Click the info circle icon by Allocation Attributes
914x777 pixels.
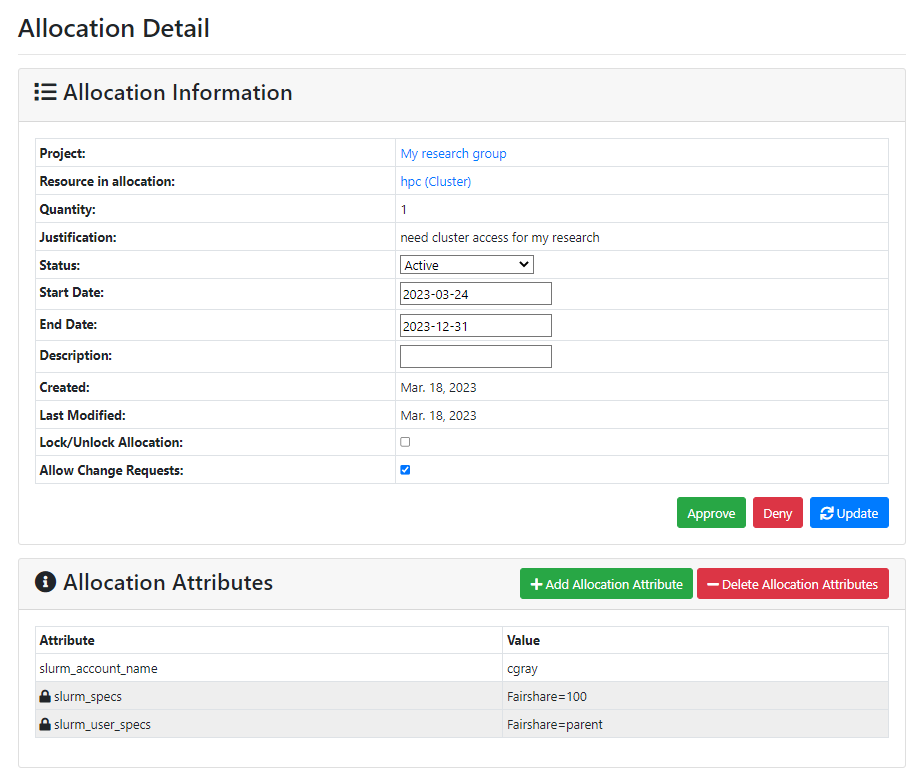pos(45,582)
